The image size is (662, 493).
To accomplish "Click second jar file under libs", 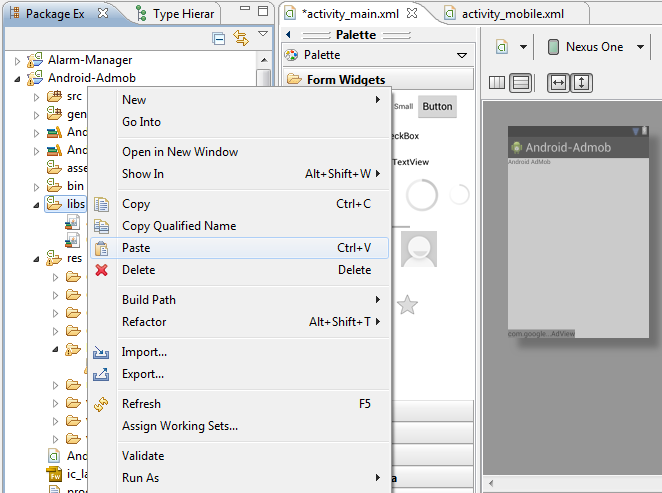I will tap(73, 240).
